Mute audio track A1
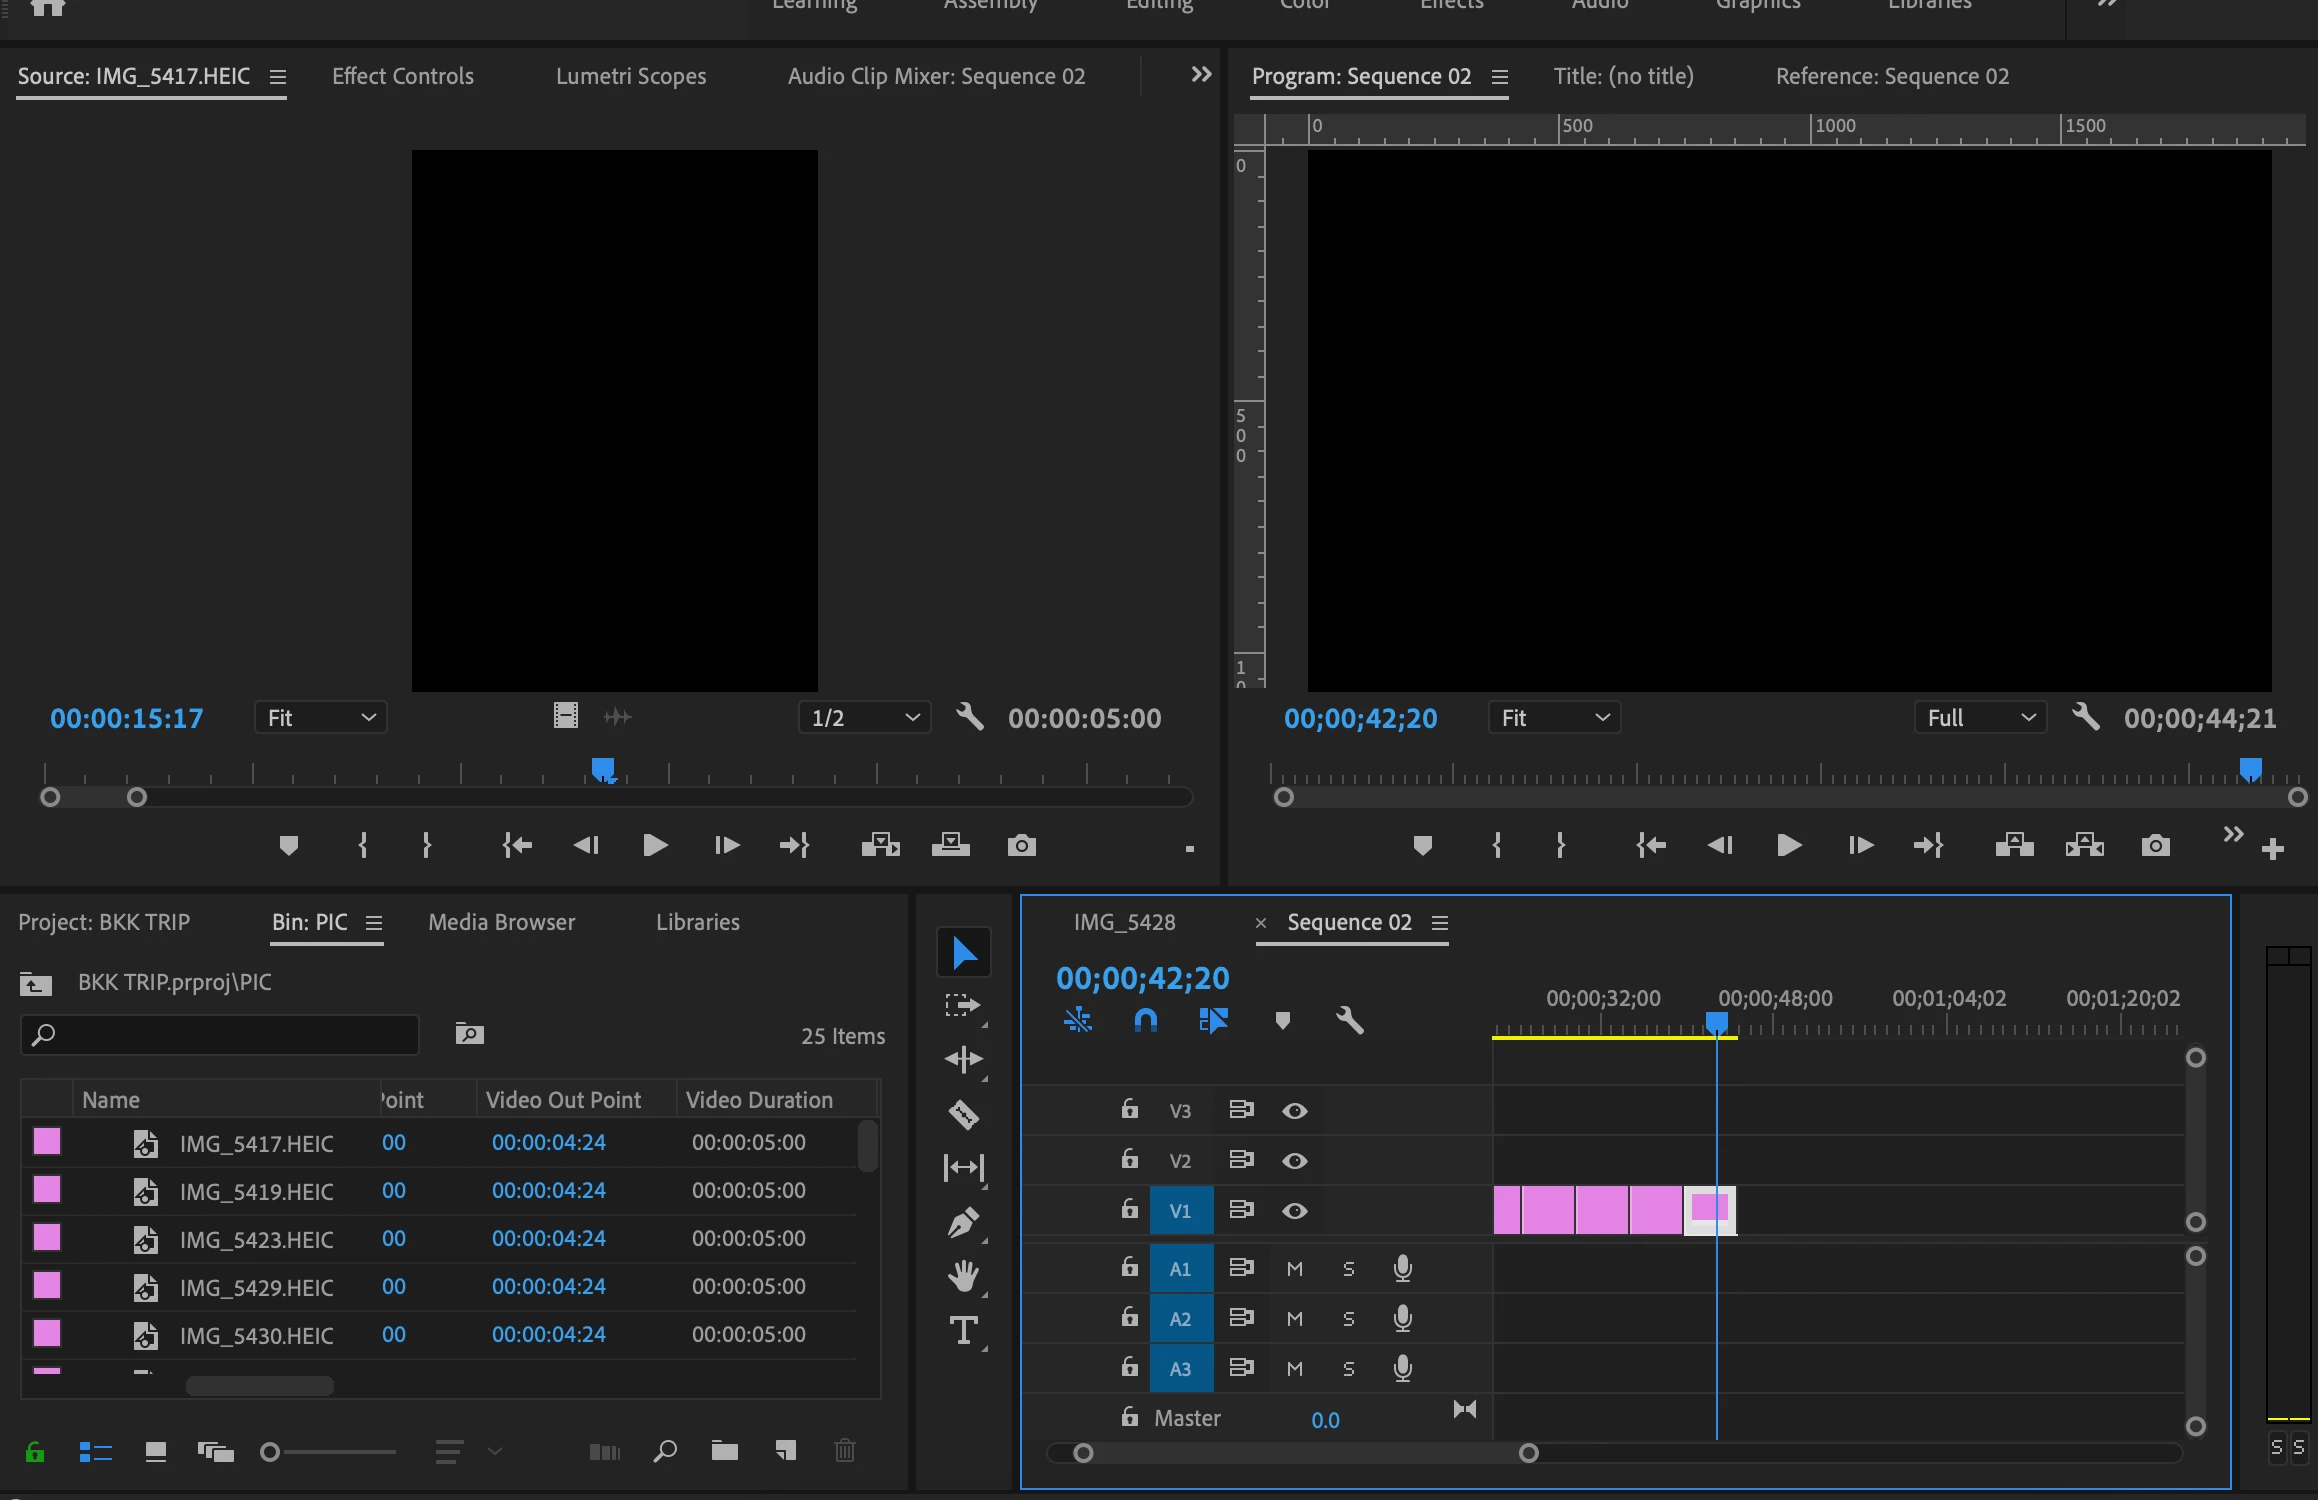The image size is (2318, 1500). (1294, 1269)
